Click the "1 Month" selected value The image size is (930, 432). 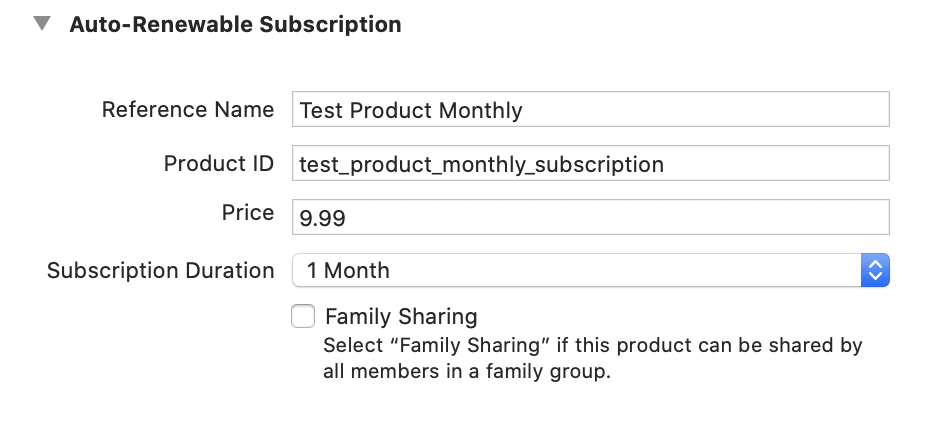(x=348, y=271)
